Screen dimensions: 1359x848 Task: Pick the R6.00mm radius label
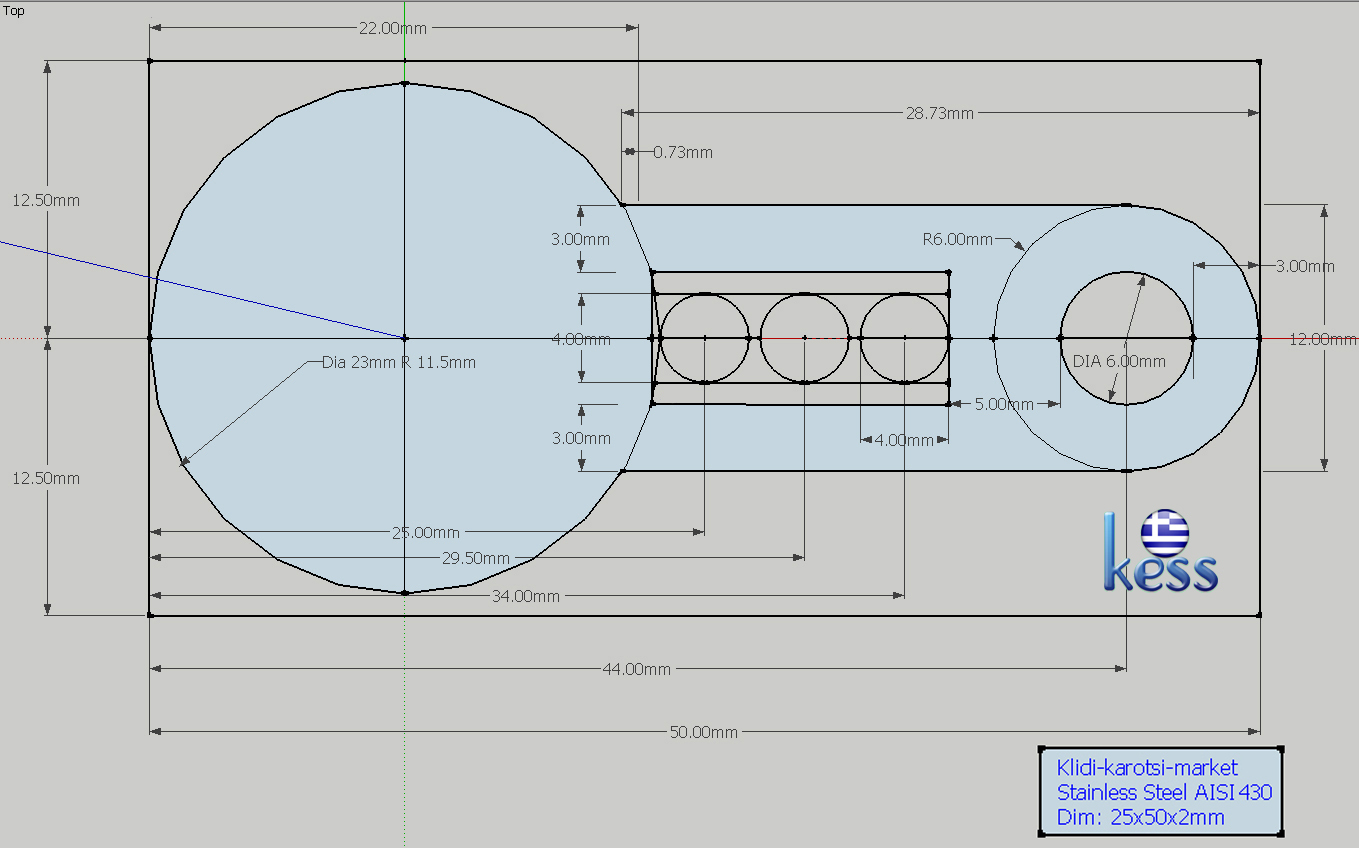958,239
